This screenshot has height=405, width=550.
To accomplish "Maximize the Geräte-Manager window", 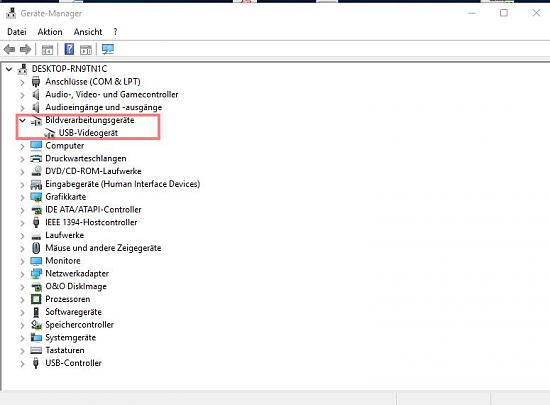I will [504, 13].
